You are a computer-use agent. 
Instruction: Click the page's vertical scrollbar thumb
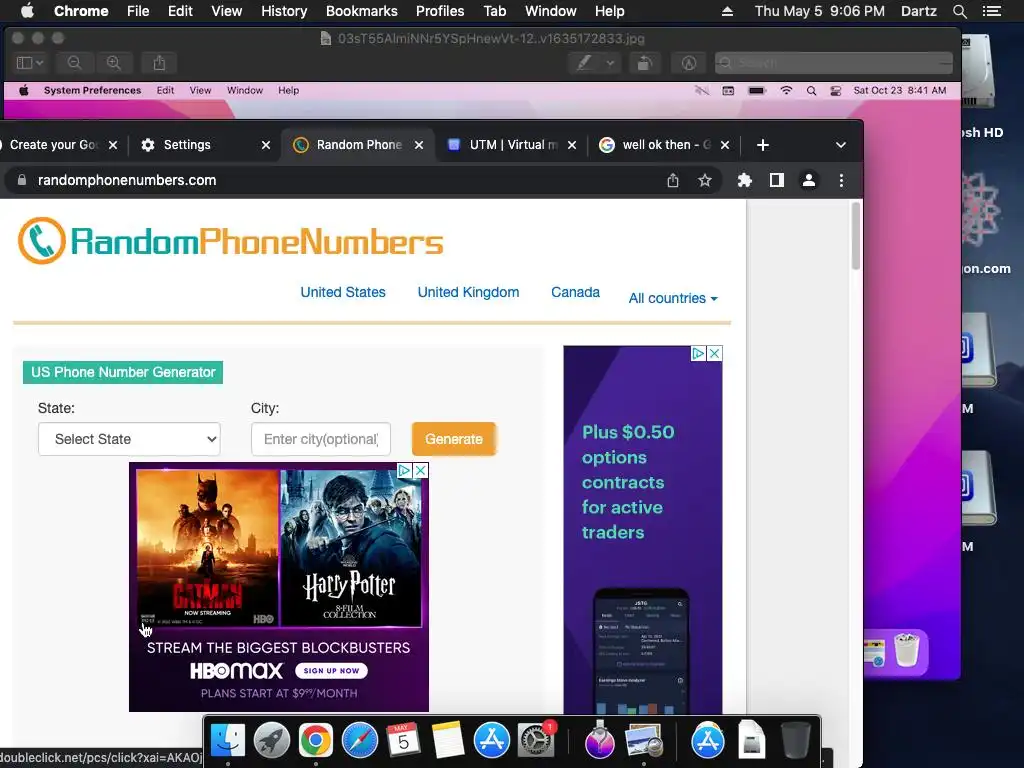856,236
